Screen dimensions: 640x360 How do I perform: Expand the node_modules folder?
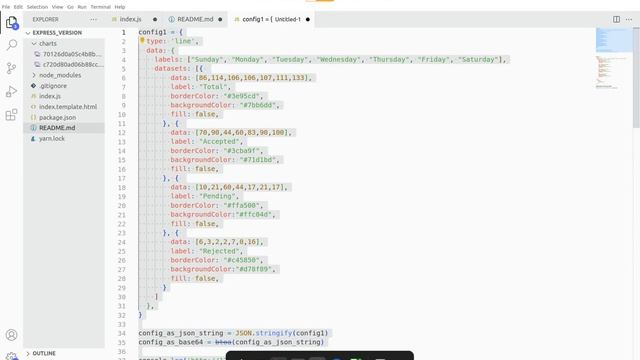(x=34, y=75)
